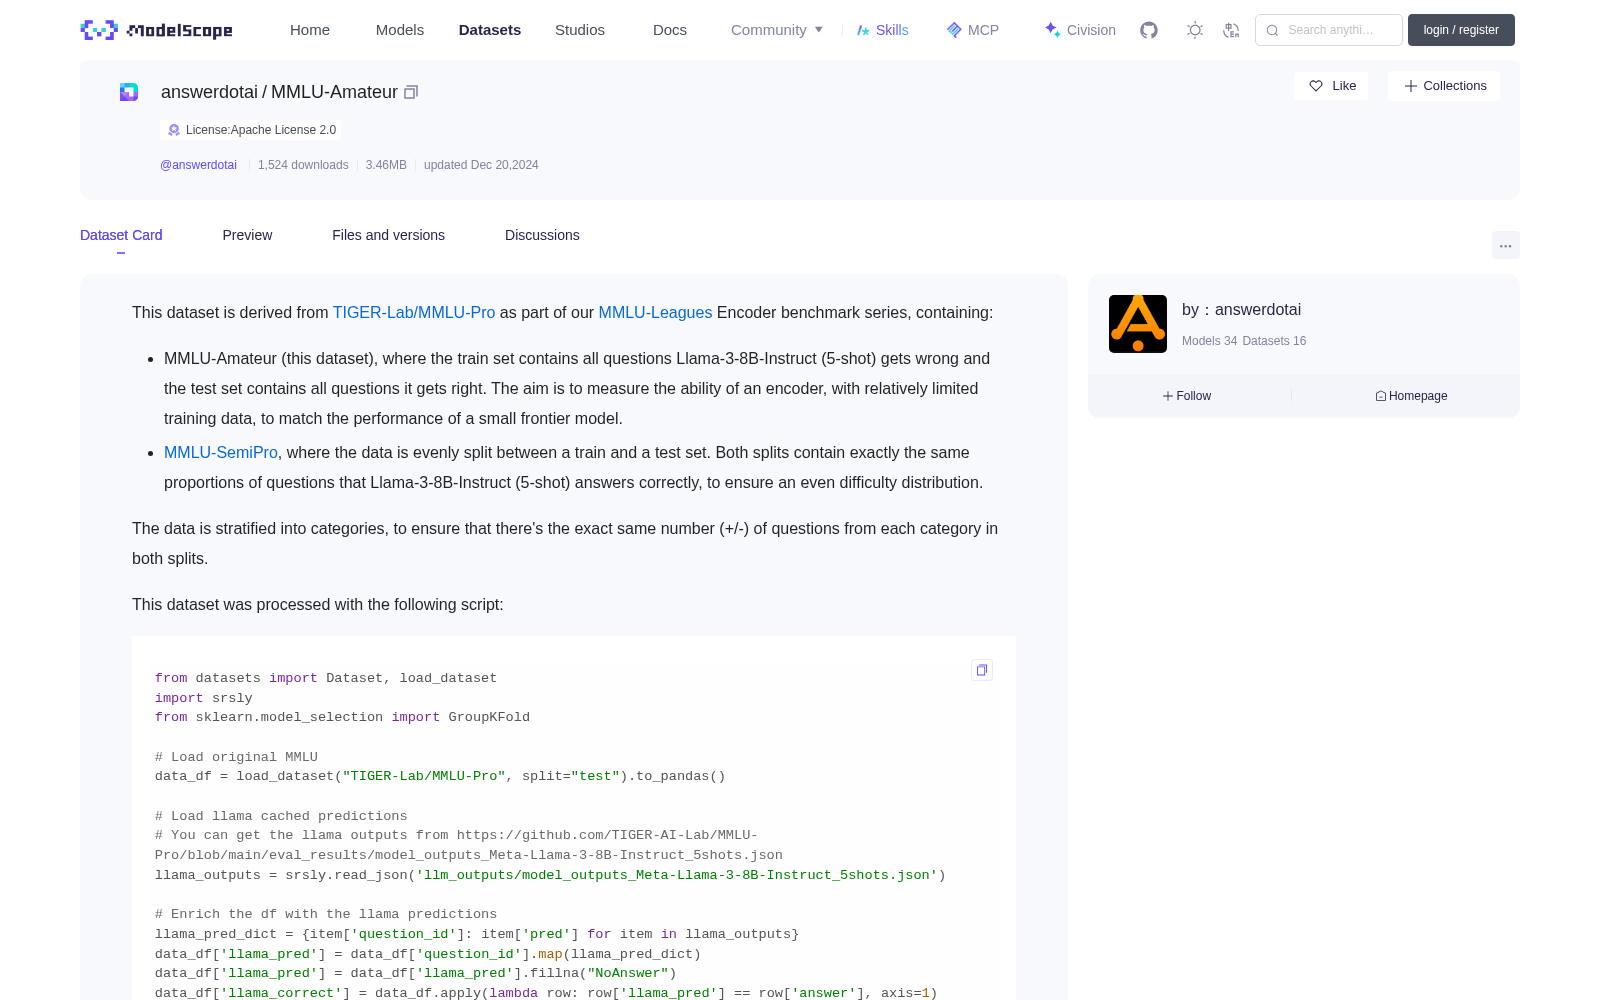Click the ModelScope logo
This screenshot has width=1600, height=1000.
[156, 30]
